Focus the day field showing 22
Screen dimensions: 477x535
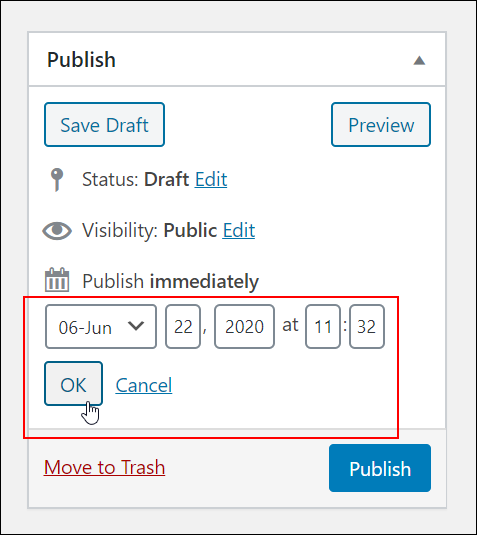click(183, 327)
